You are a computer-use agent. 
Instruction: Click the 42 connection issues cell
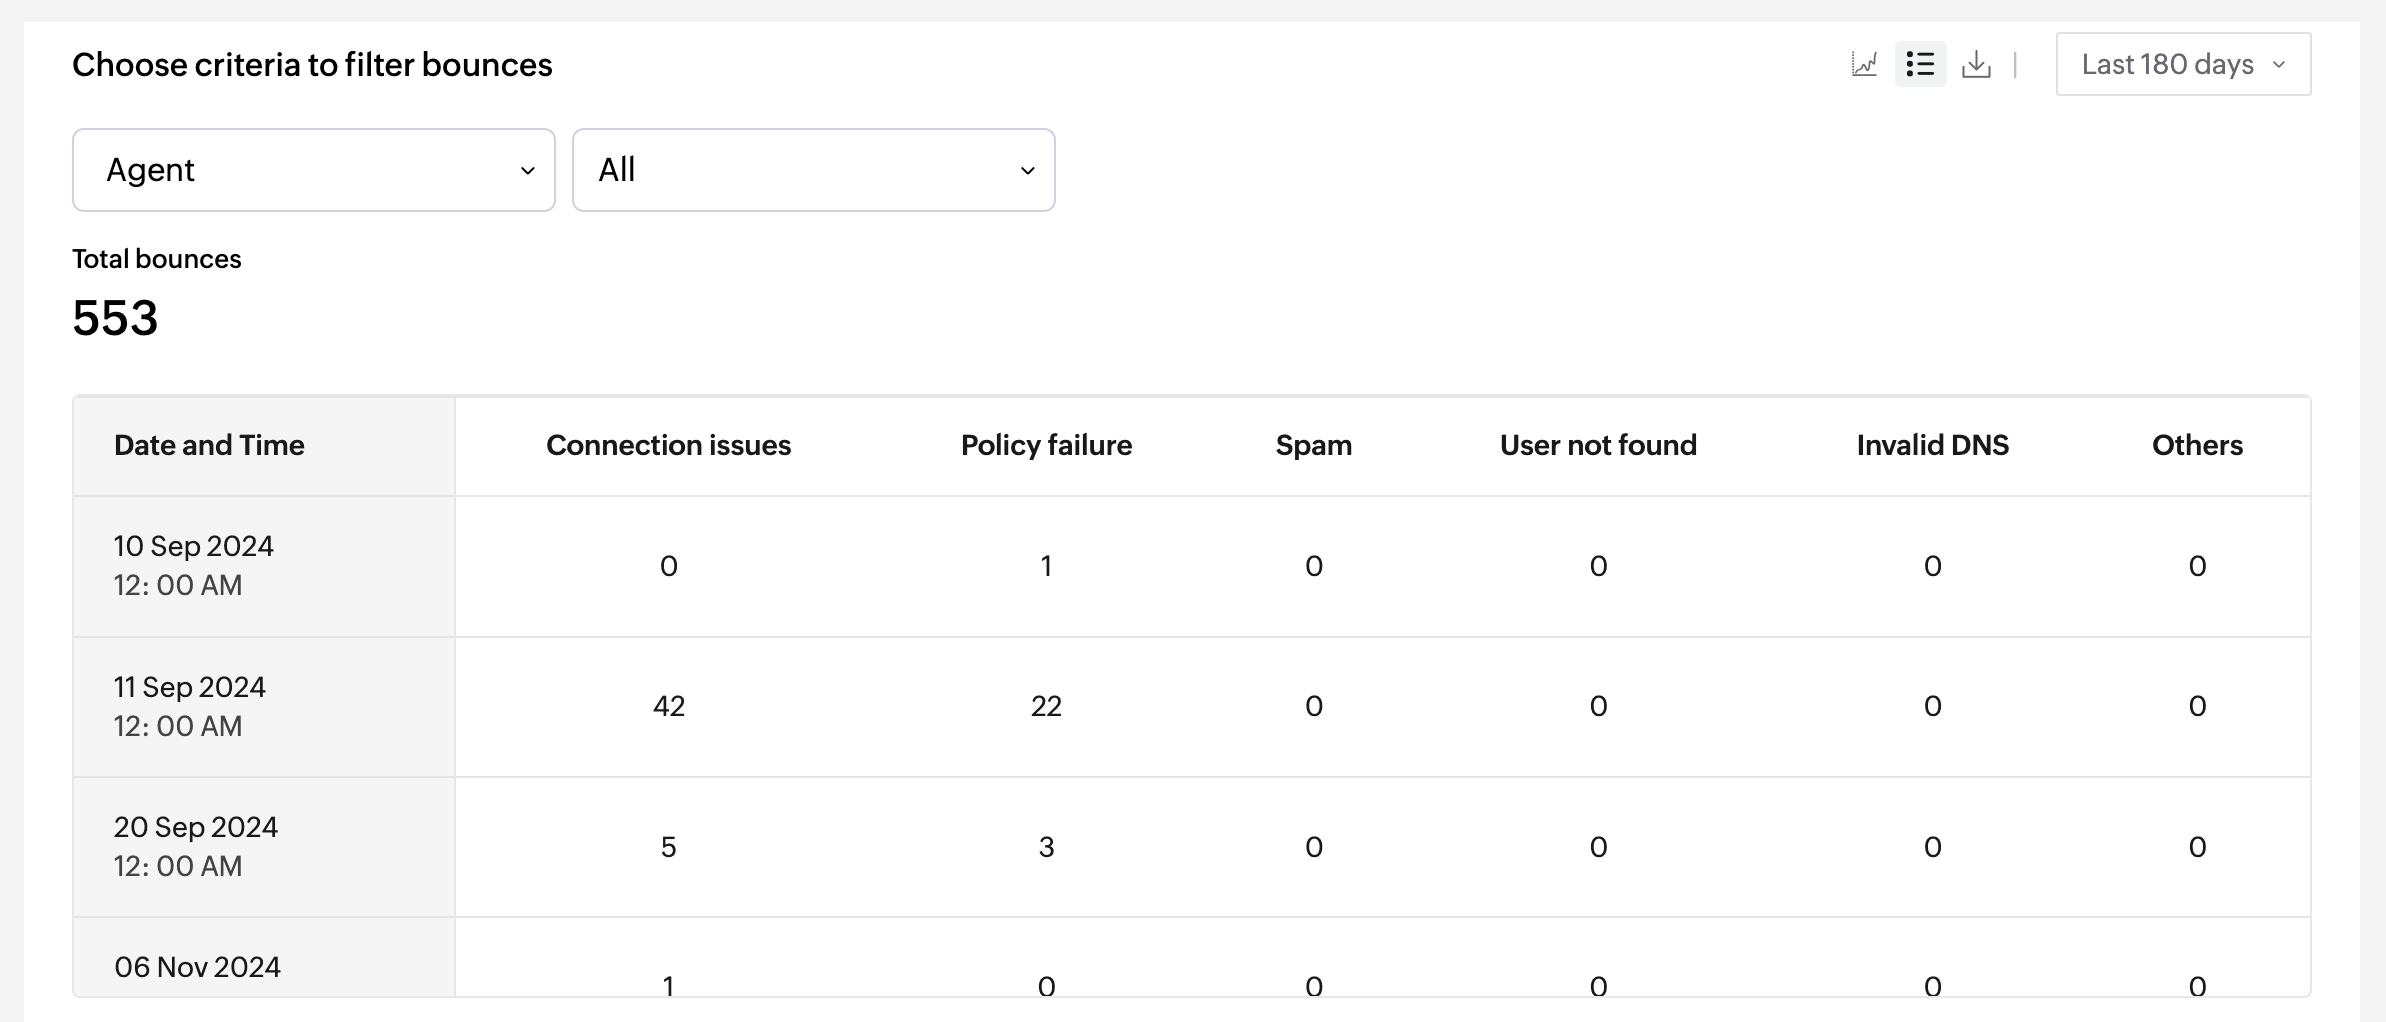pos(668,706)
